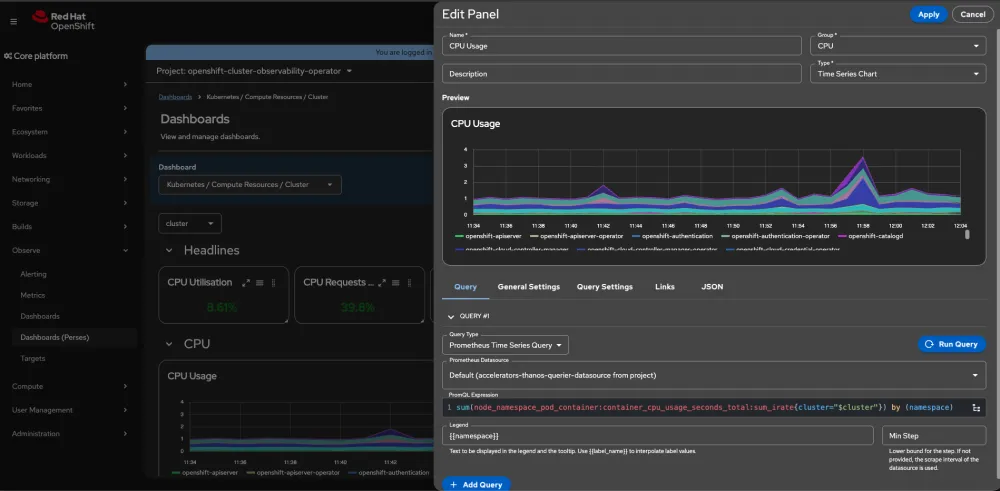
Task: Click the 39.8% CPU Requests value
Action: 358,307
